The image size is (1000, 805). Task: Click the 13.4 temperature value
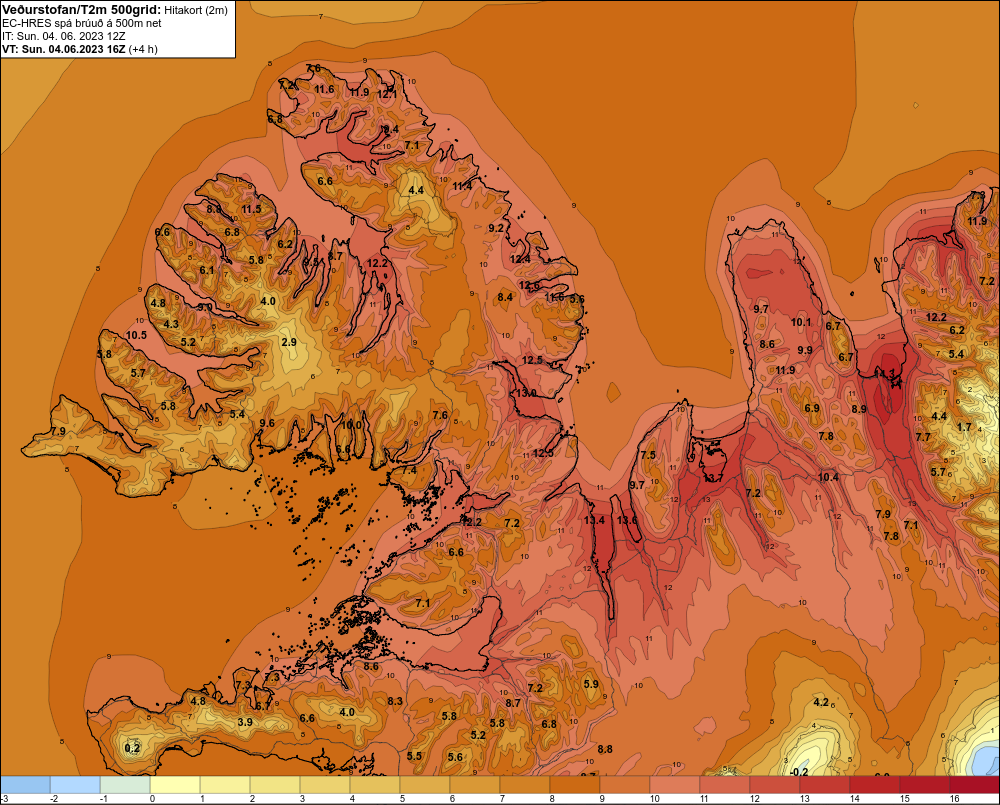click(594, 521)
